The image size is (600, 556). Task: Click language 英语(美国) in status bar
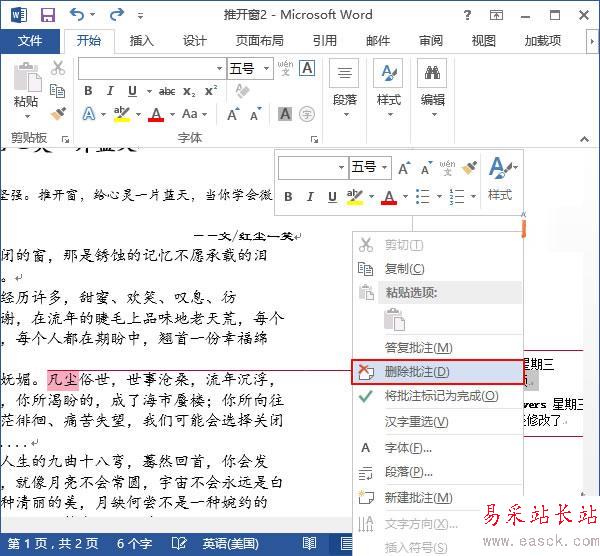point(230,544)
